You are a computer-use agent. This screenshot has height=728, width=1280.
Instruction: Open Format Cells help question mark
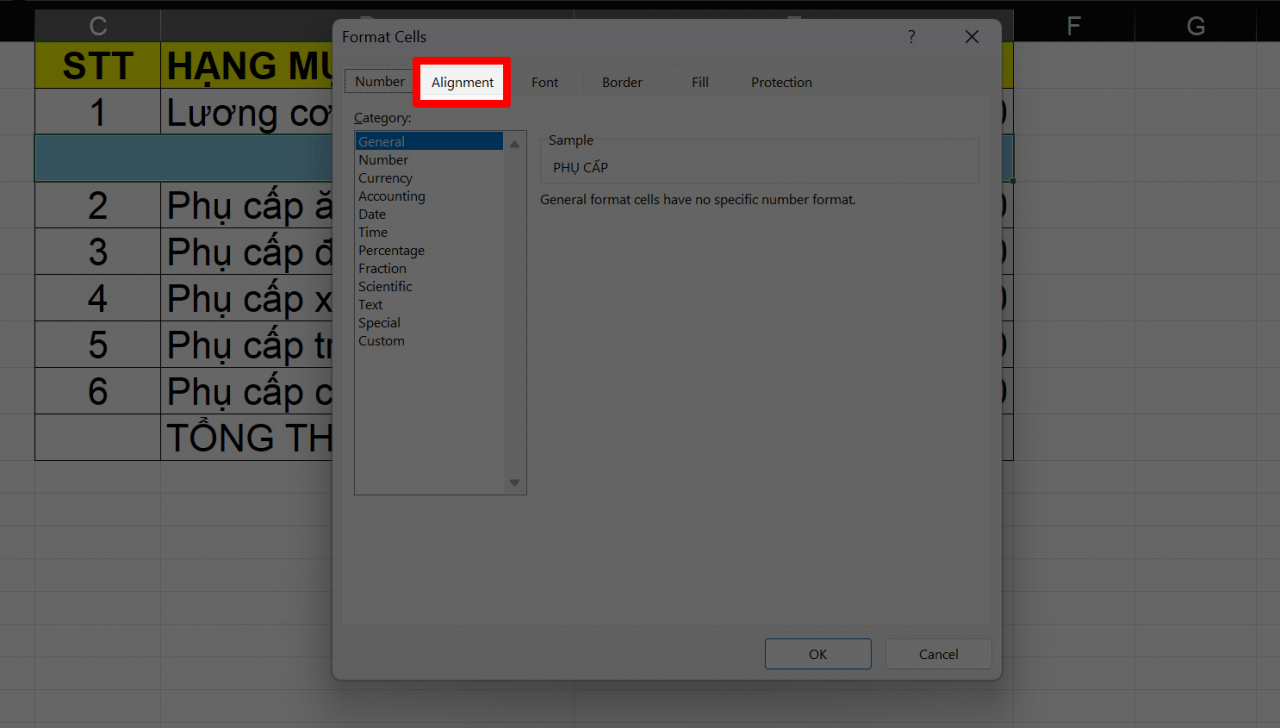[911, 37]
